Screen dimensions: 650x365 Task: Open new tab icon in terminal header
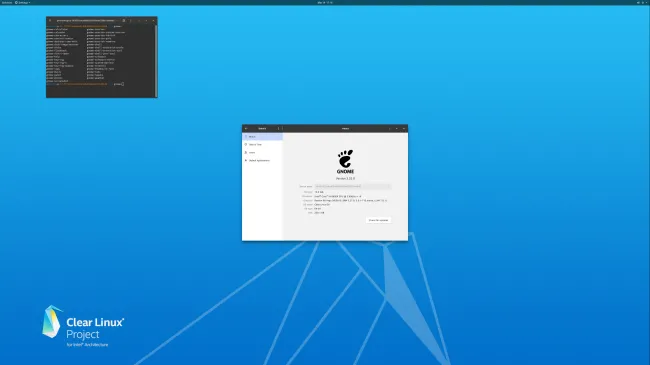(50, 20)
